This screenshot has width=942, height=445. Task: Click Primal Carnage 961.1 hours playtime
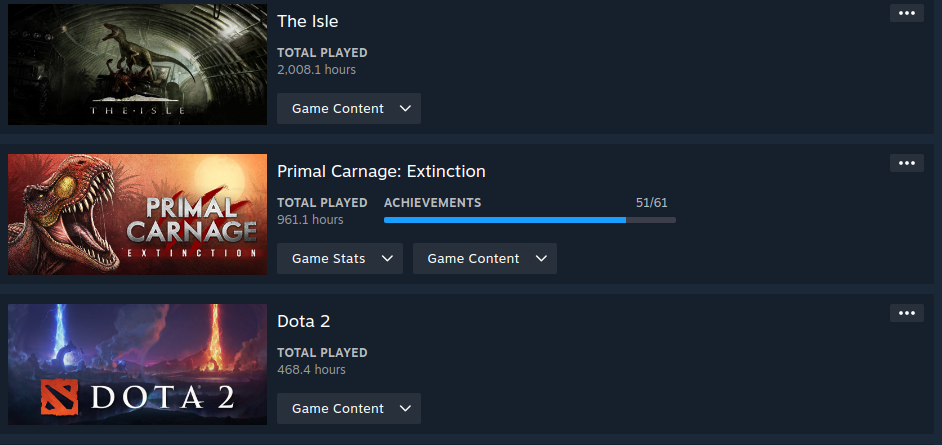pos(310,220)
